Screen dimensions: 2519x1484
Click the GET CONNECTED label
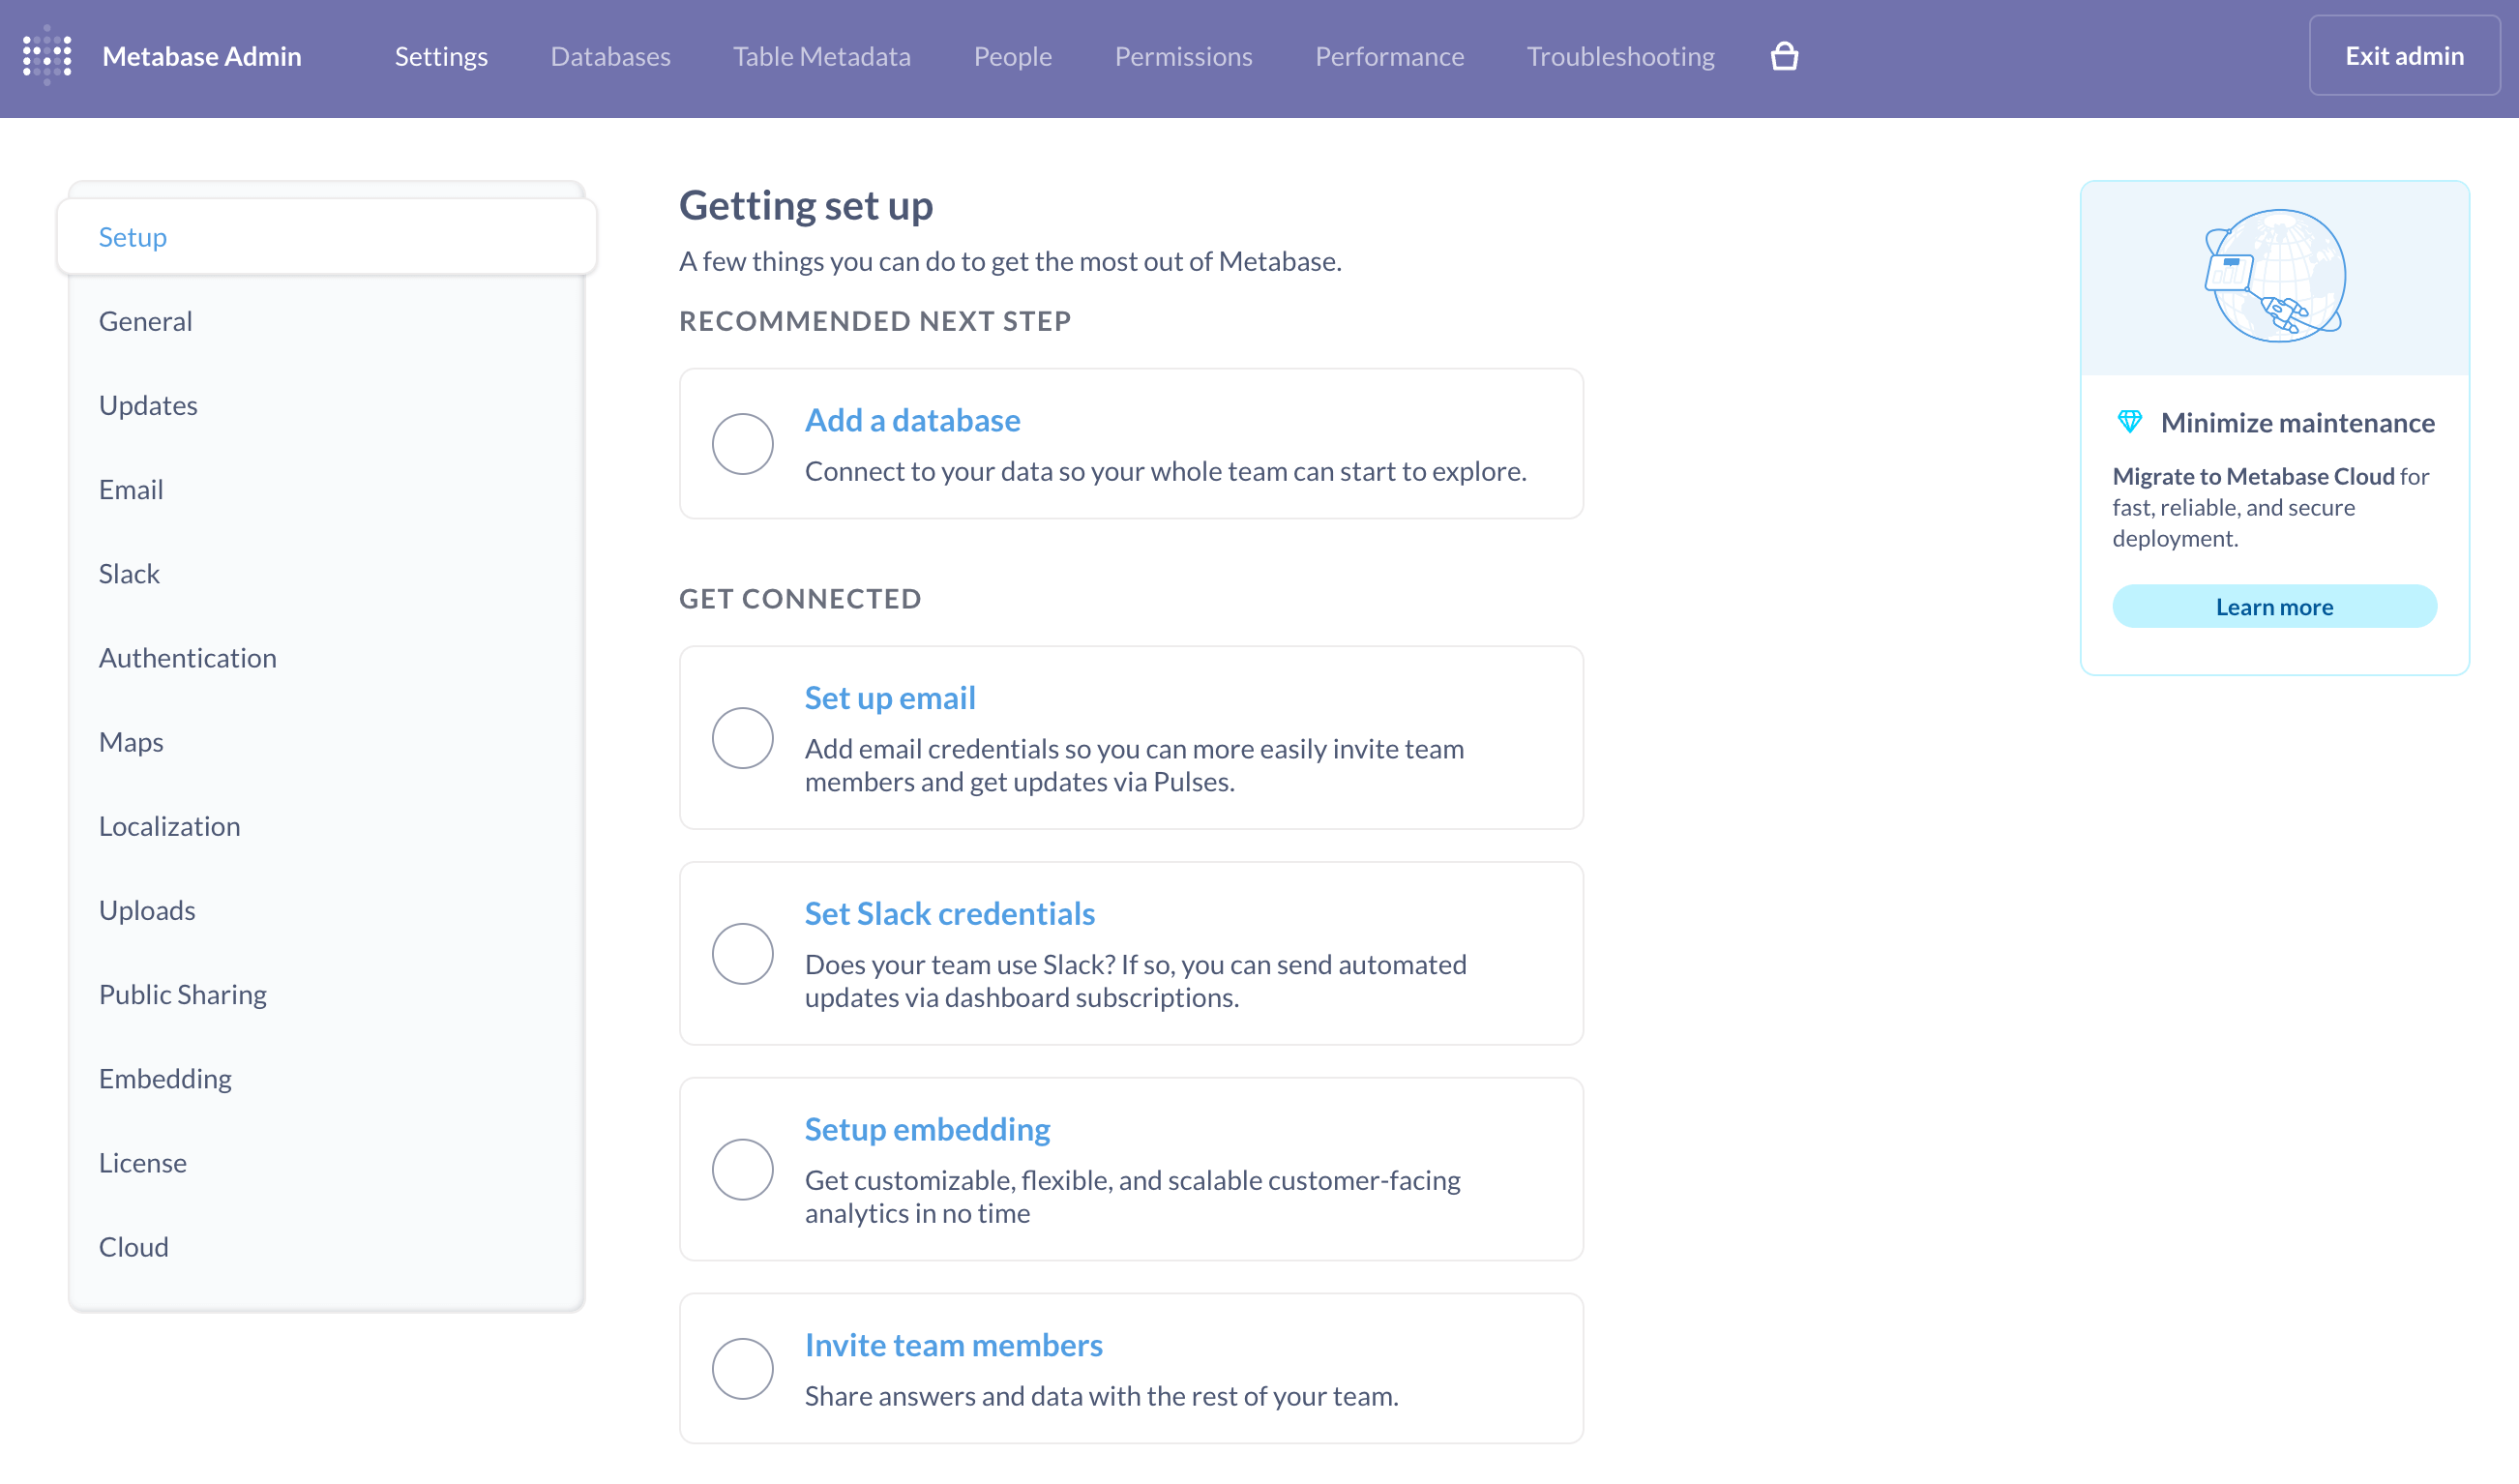[x=800, y=599]
